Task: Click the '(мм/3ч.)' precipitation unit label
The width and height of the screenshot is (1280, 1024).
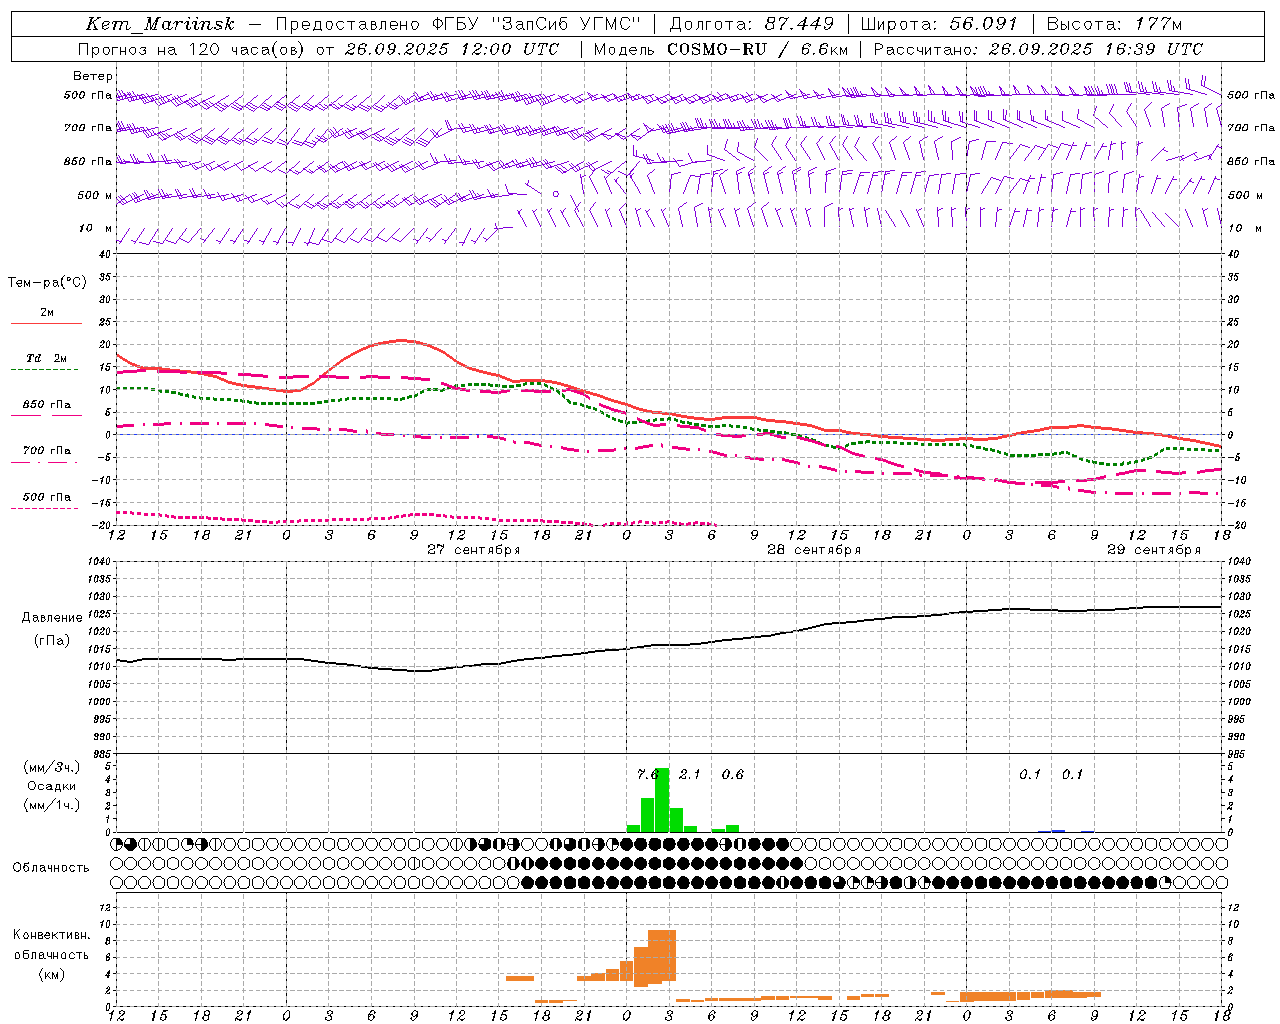Action: pos(52,767)
